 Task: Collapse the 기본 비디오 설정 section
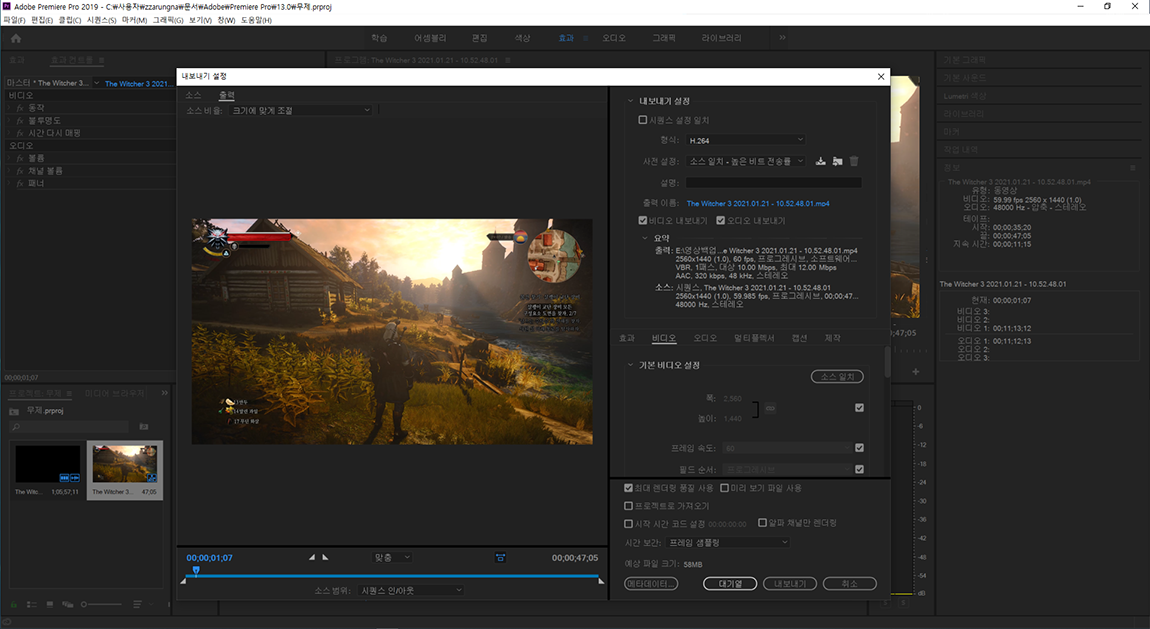click(x=630, y=365)
